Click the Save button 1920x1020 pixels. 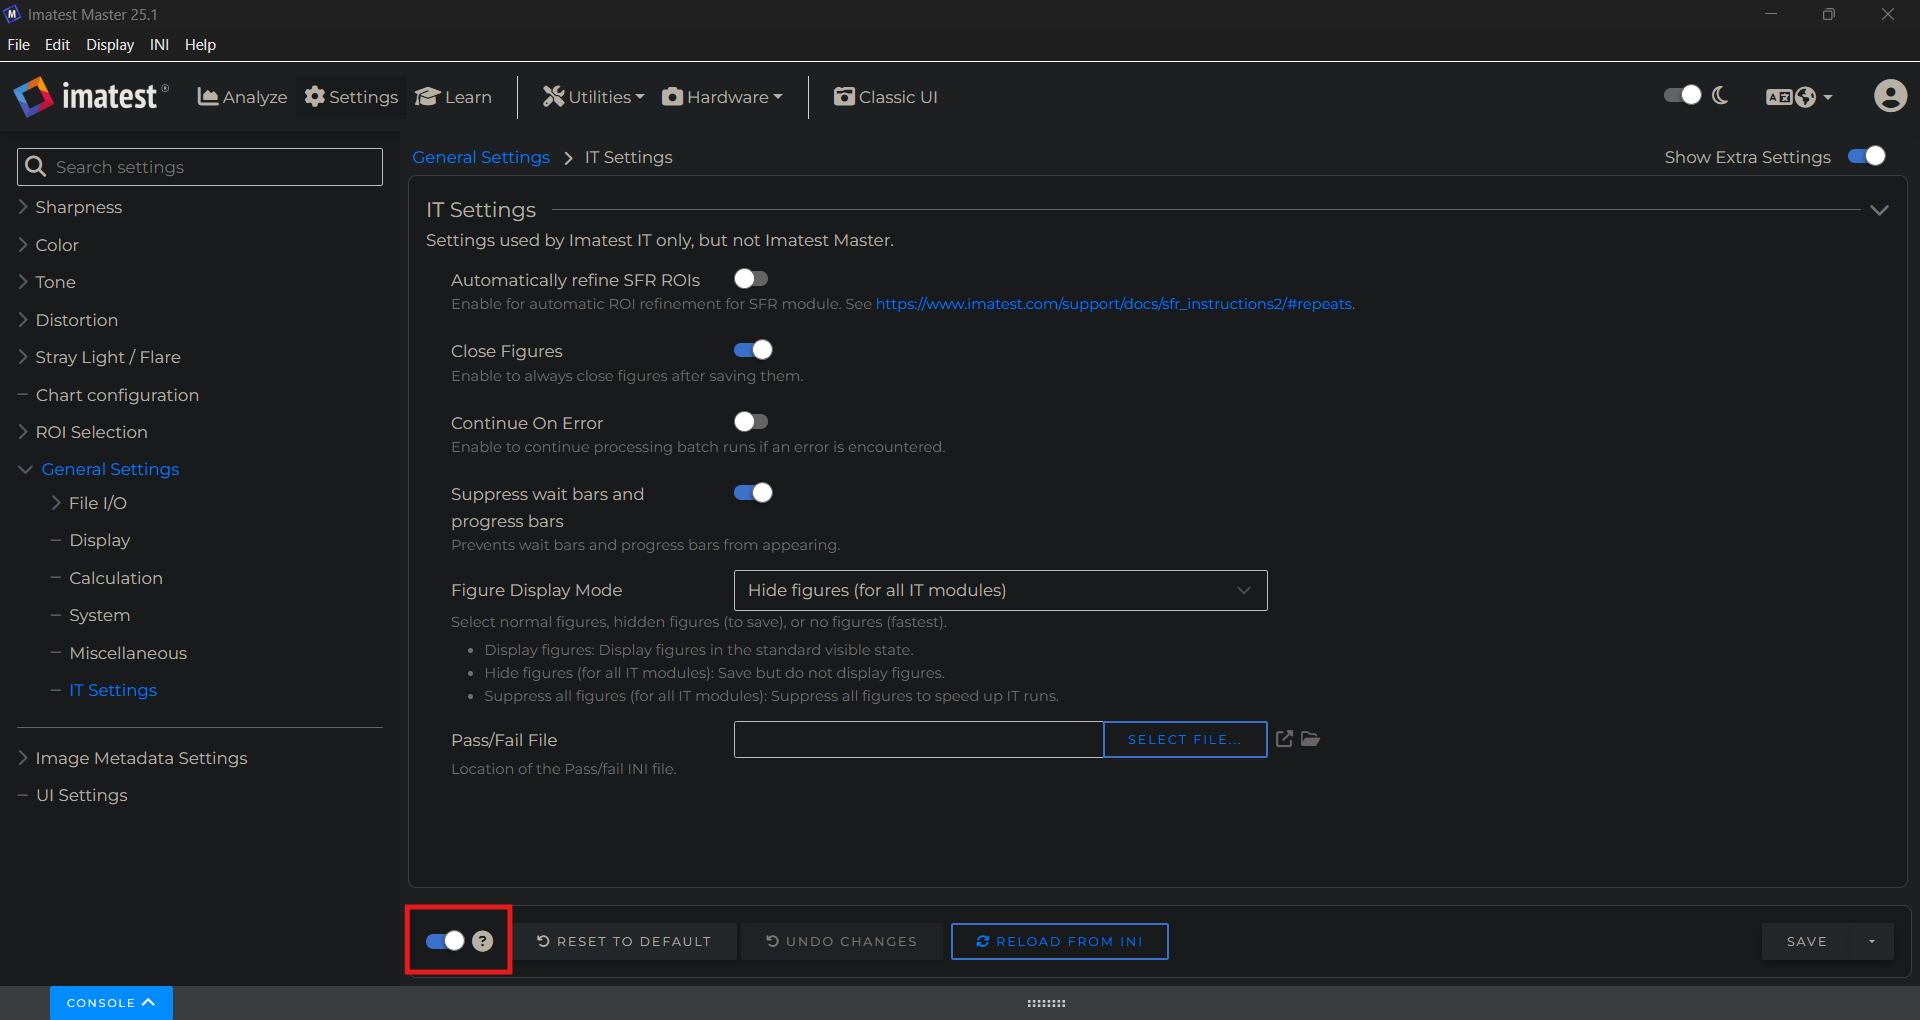pos(1806,942)
